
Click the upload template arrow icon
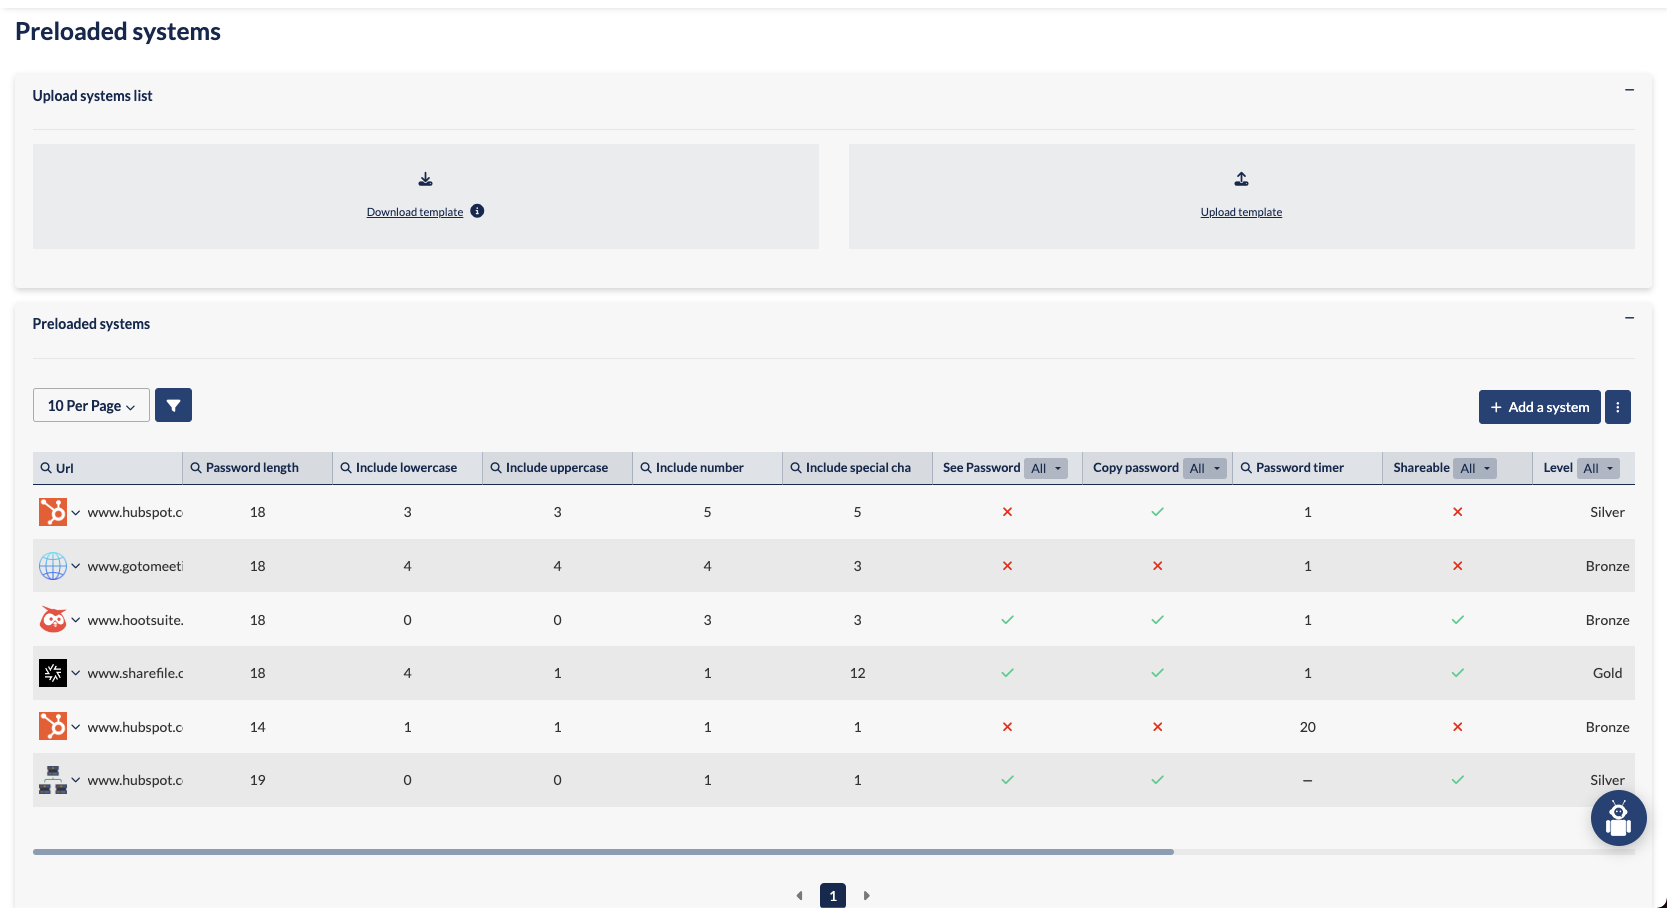click(1241, 179)
